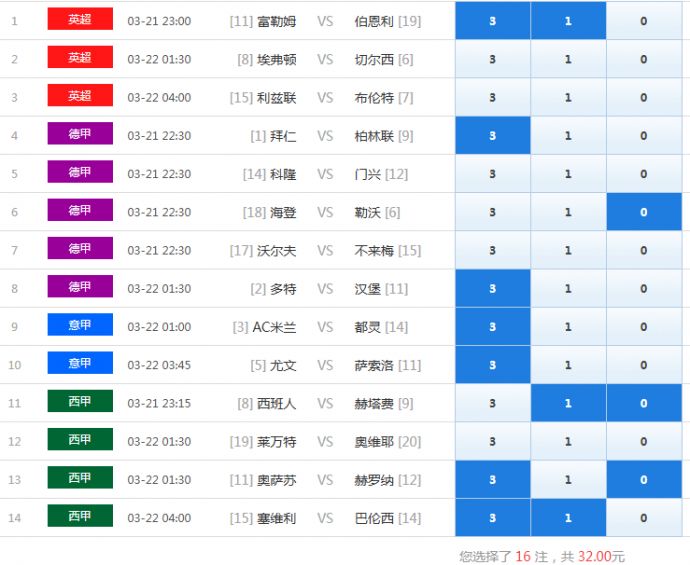Select 3 (home win) for 埃弗顿 vs 切尔西

tap(492, 59)
